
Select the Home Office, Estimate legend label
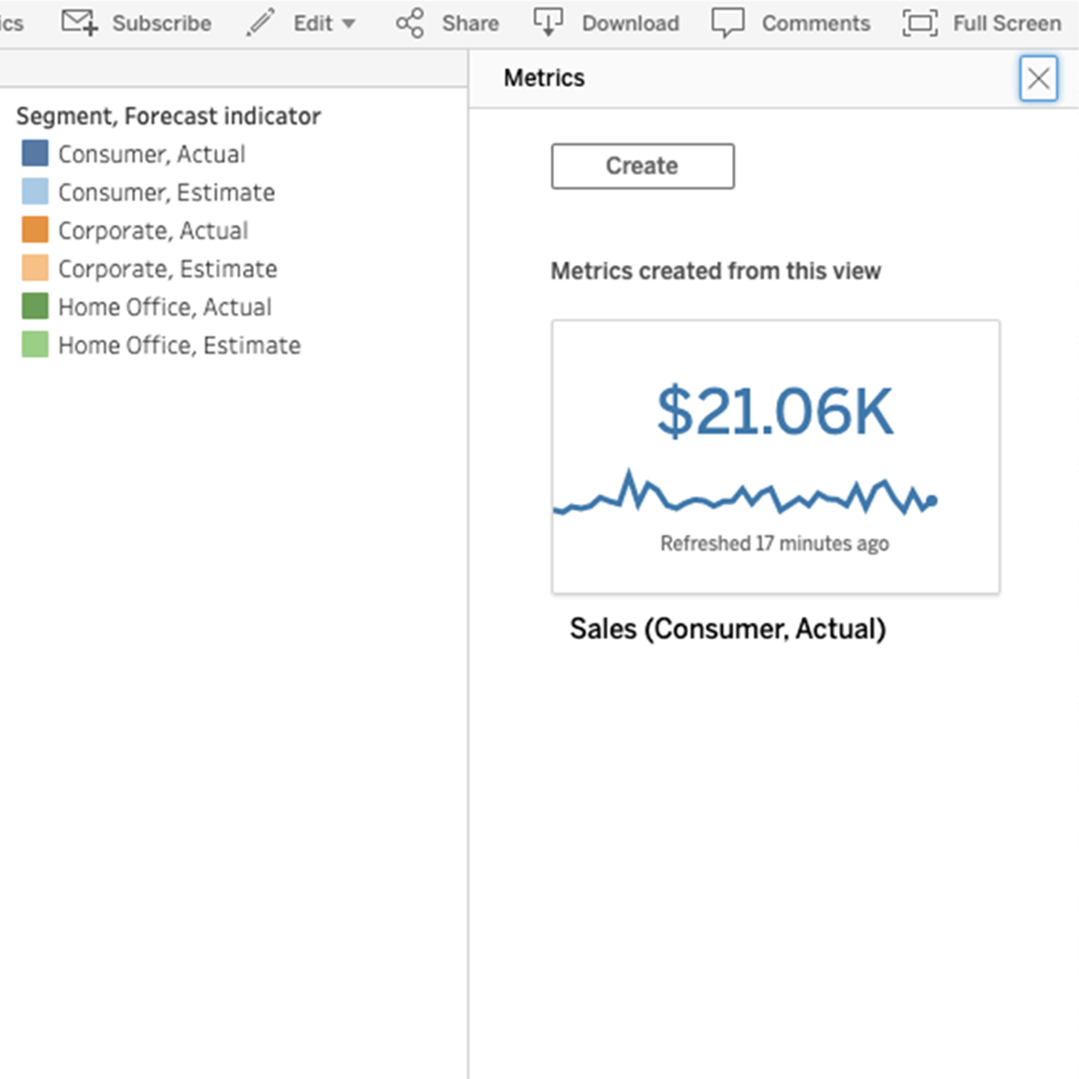(179, 345)
